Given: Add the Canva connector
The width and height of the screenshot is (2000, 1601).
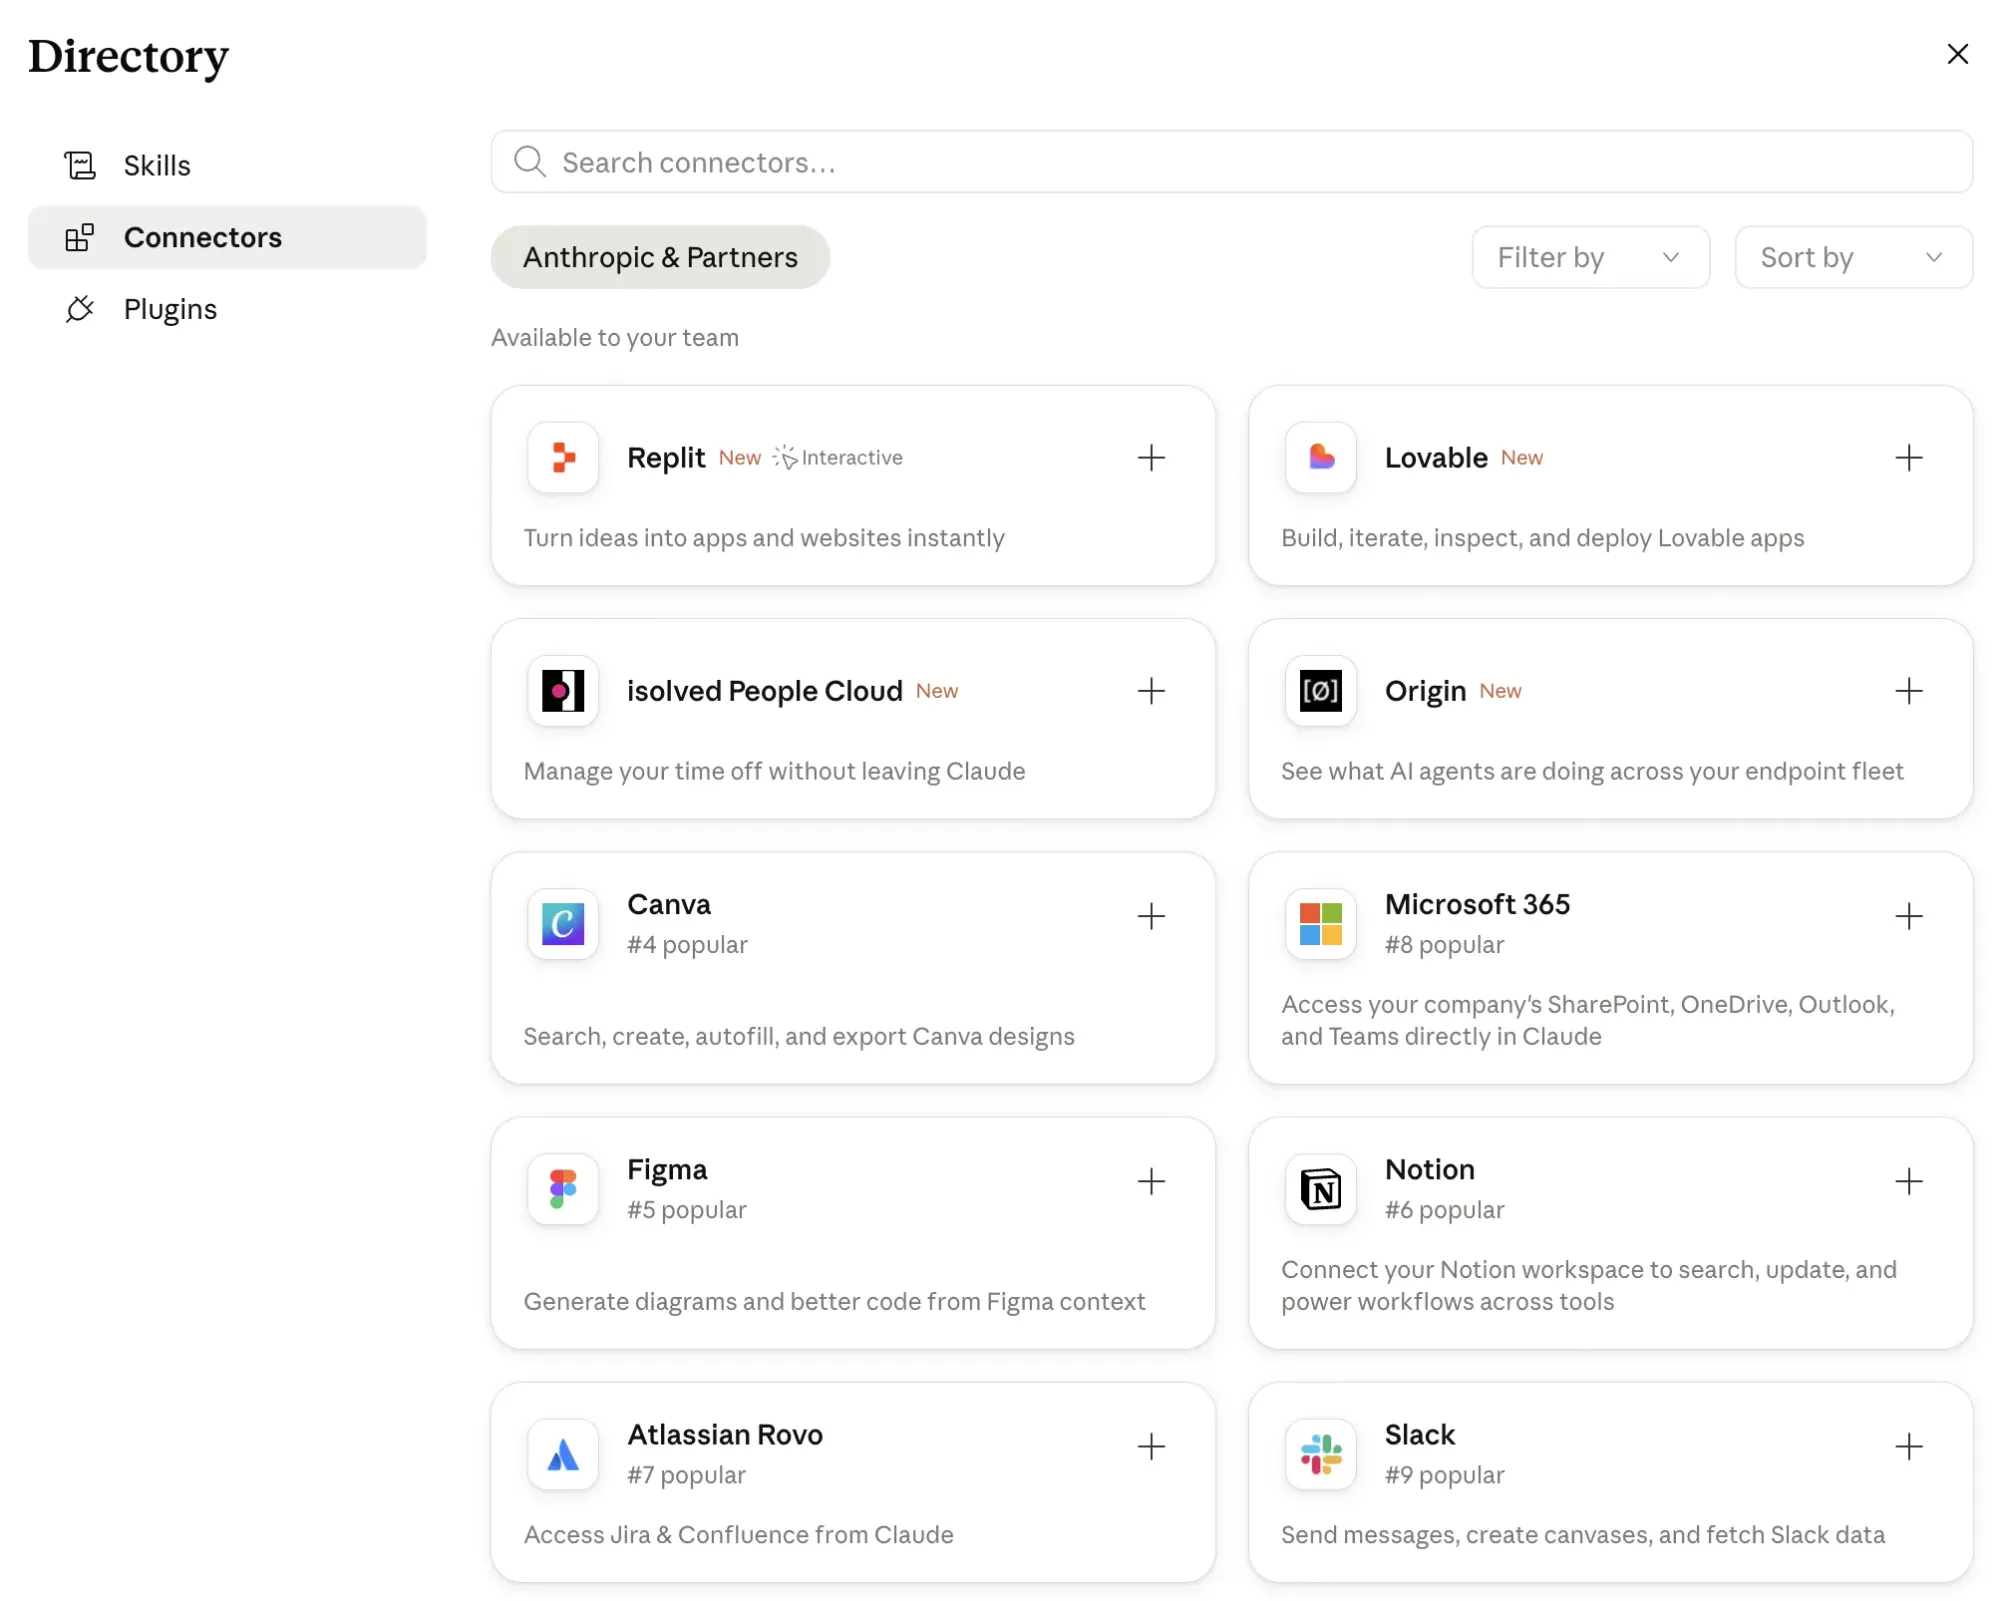Looking at the screenshot, I should tap(1151, 916).
